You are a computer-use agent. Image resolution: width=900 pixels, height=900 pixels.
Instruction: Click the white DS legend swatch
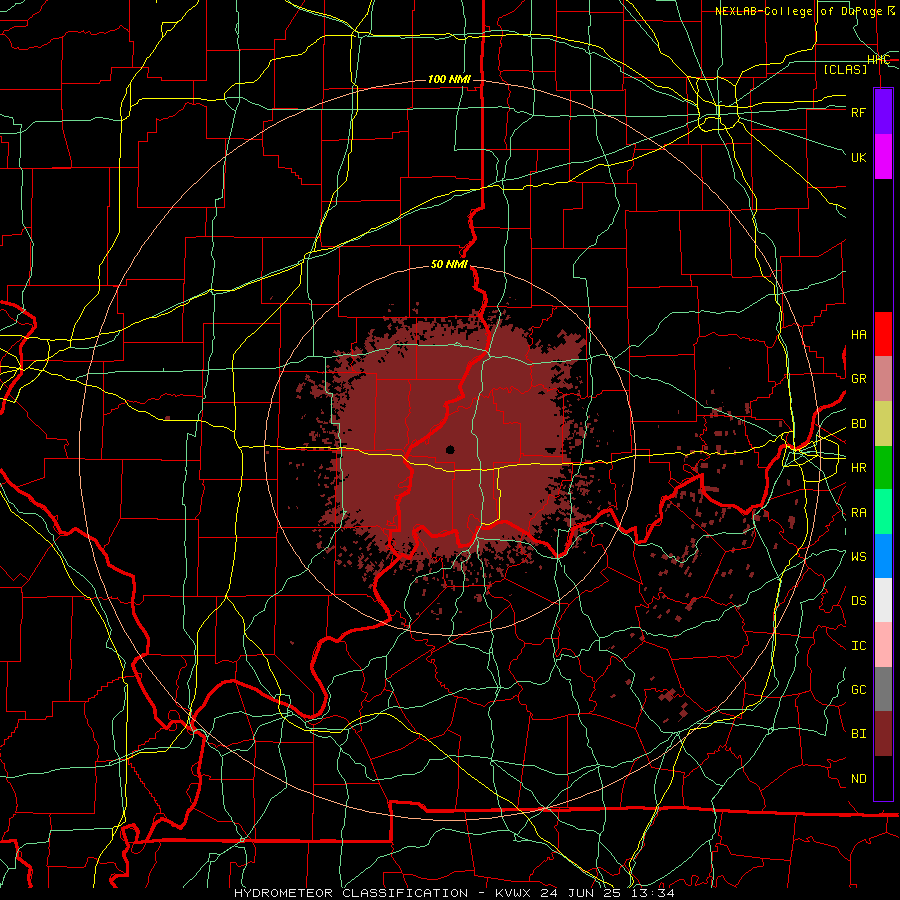tap(883, 600)
